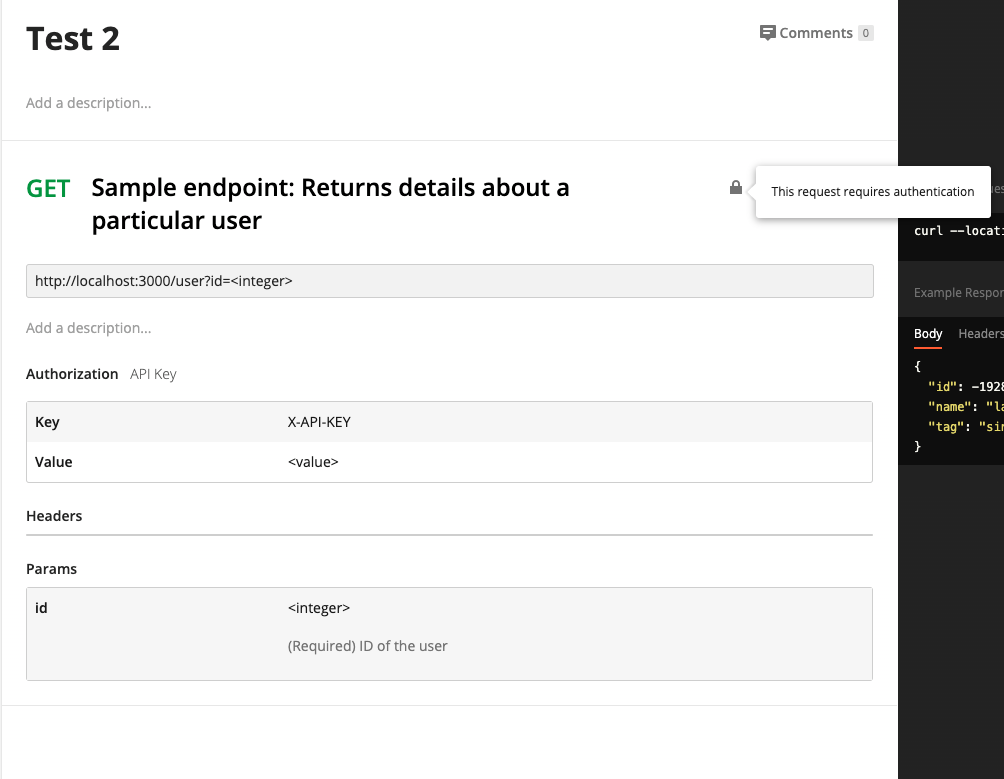Click the Comments counter badge showing 0
This screenshot has width=1004, height=779.
[x=868, y=32]
